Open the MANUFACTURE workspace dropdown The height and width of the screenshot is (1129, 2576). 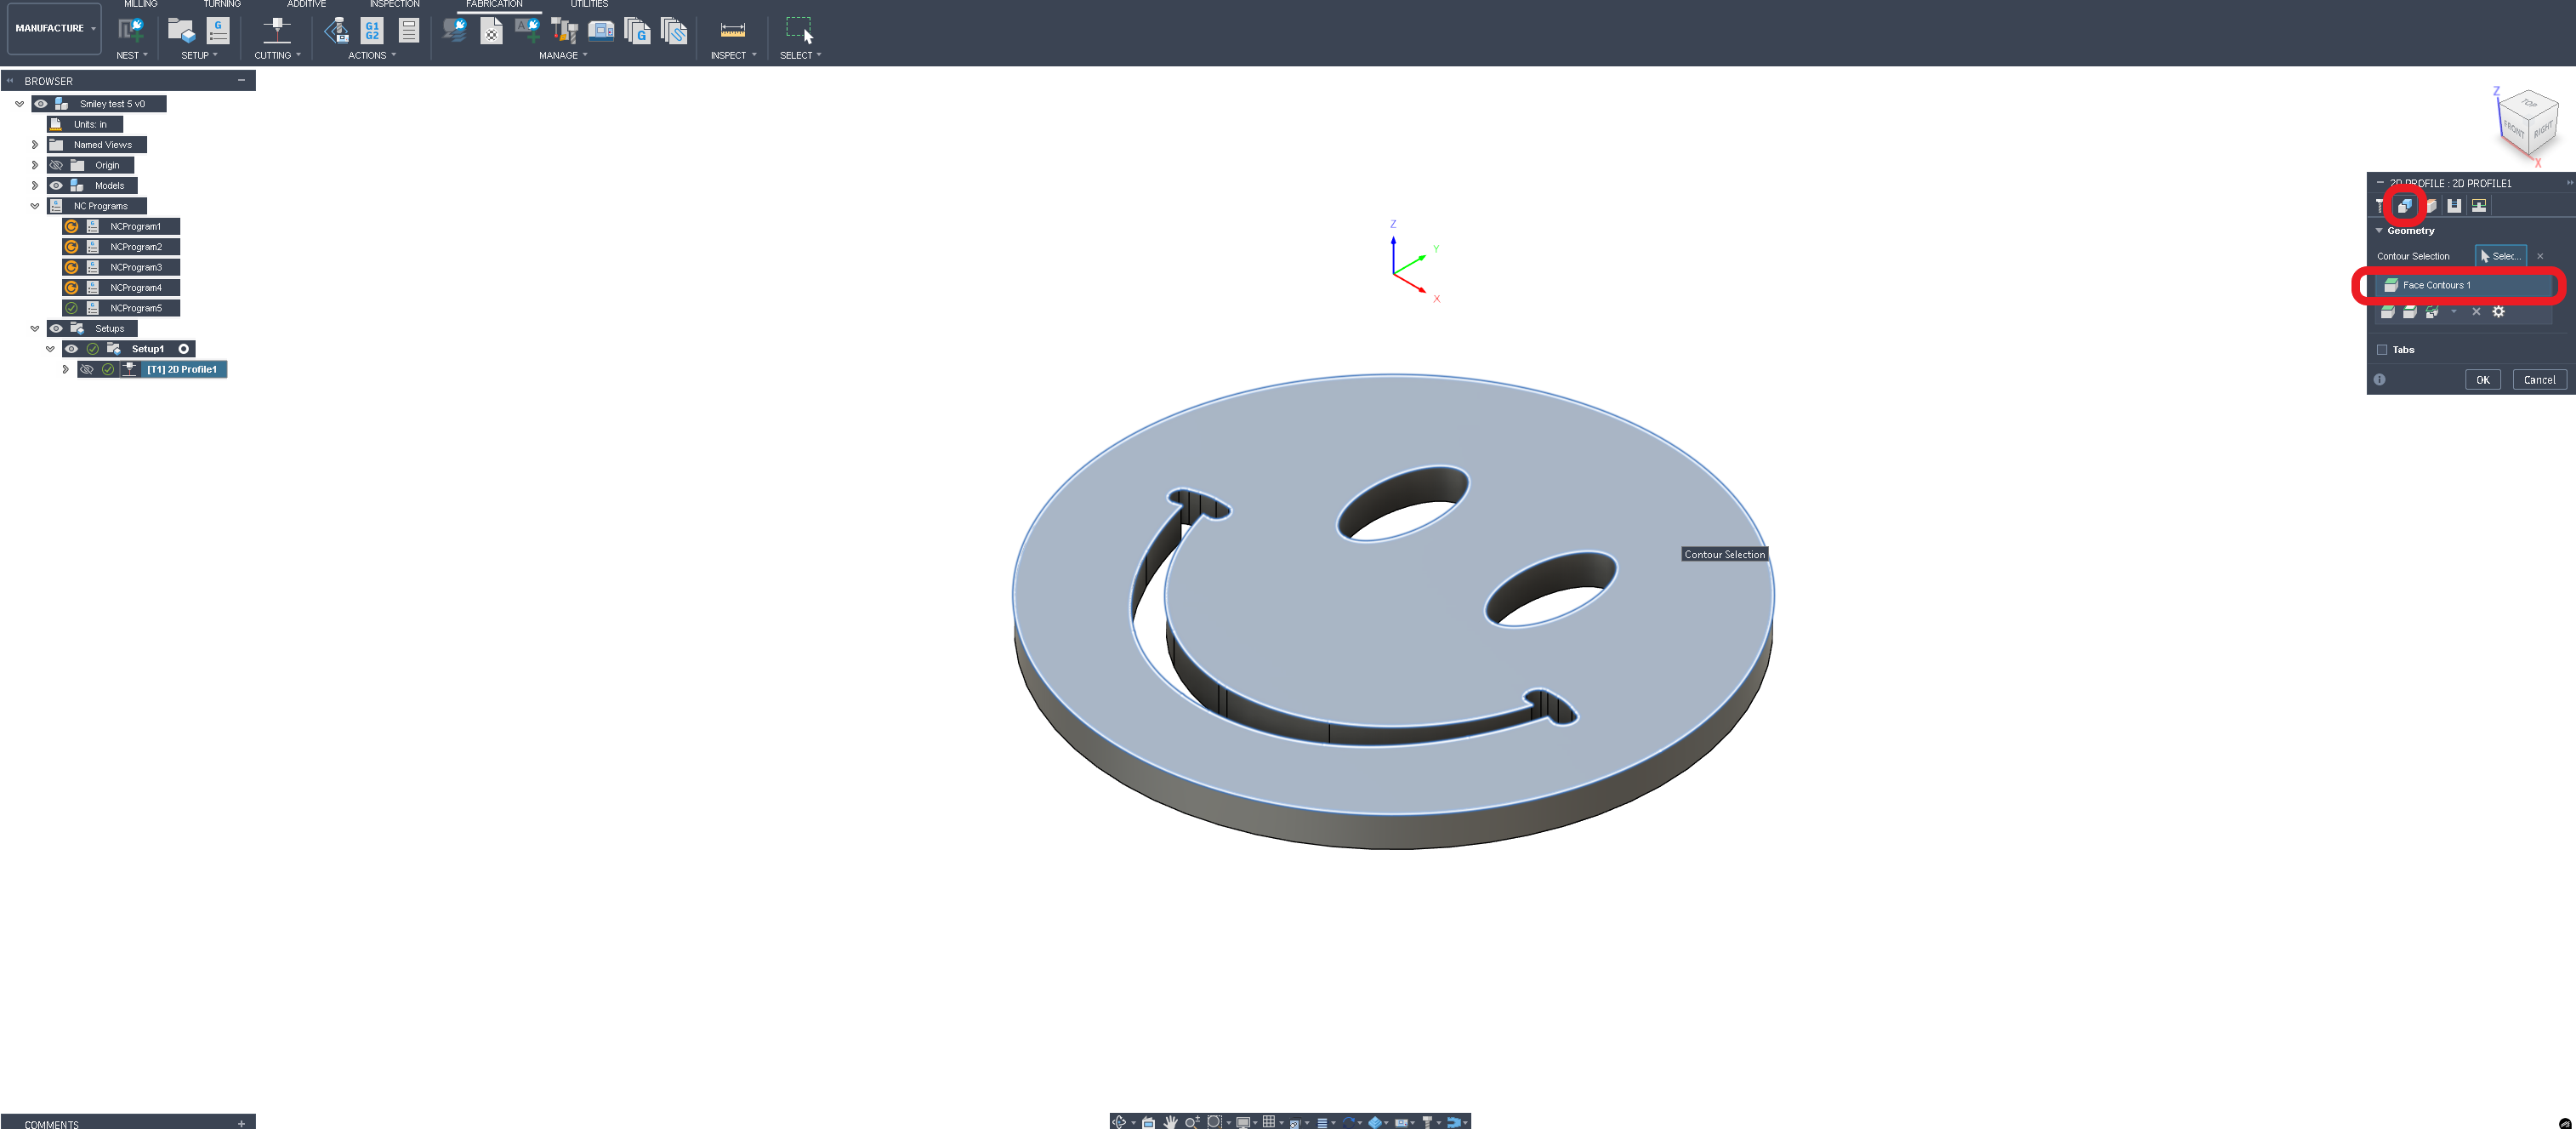click(x=55, y=29)
